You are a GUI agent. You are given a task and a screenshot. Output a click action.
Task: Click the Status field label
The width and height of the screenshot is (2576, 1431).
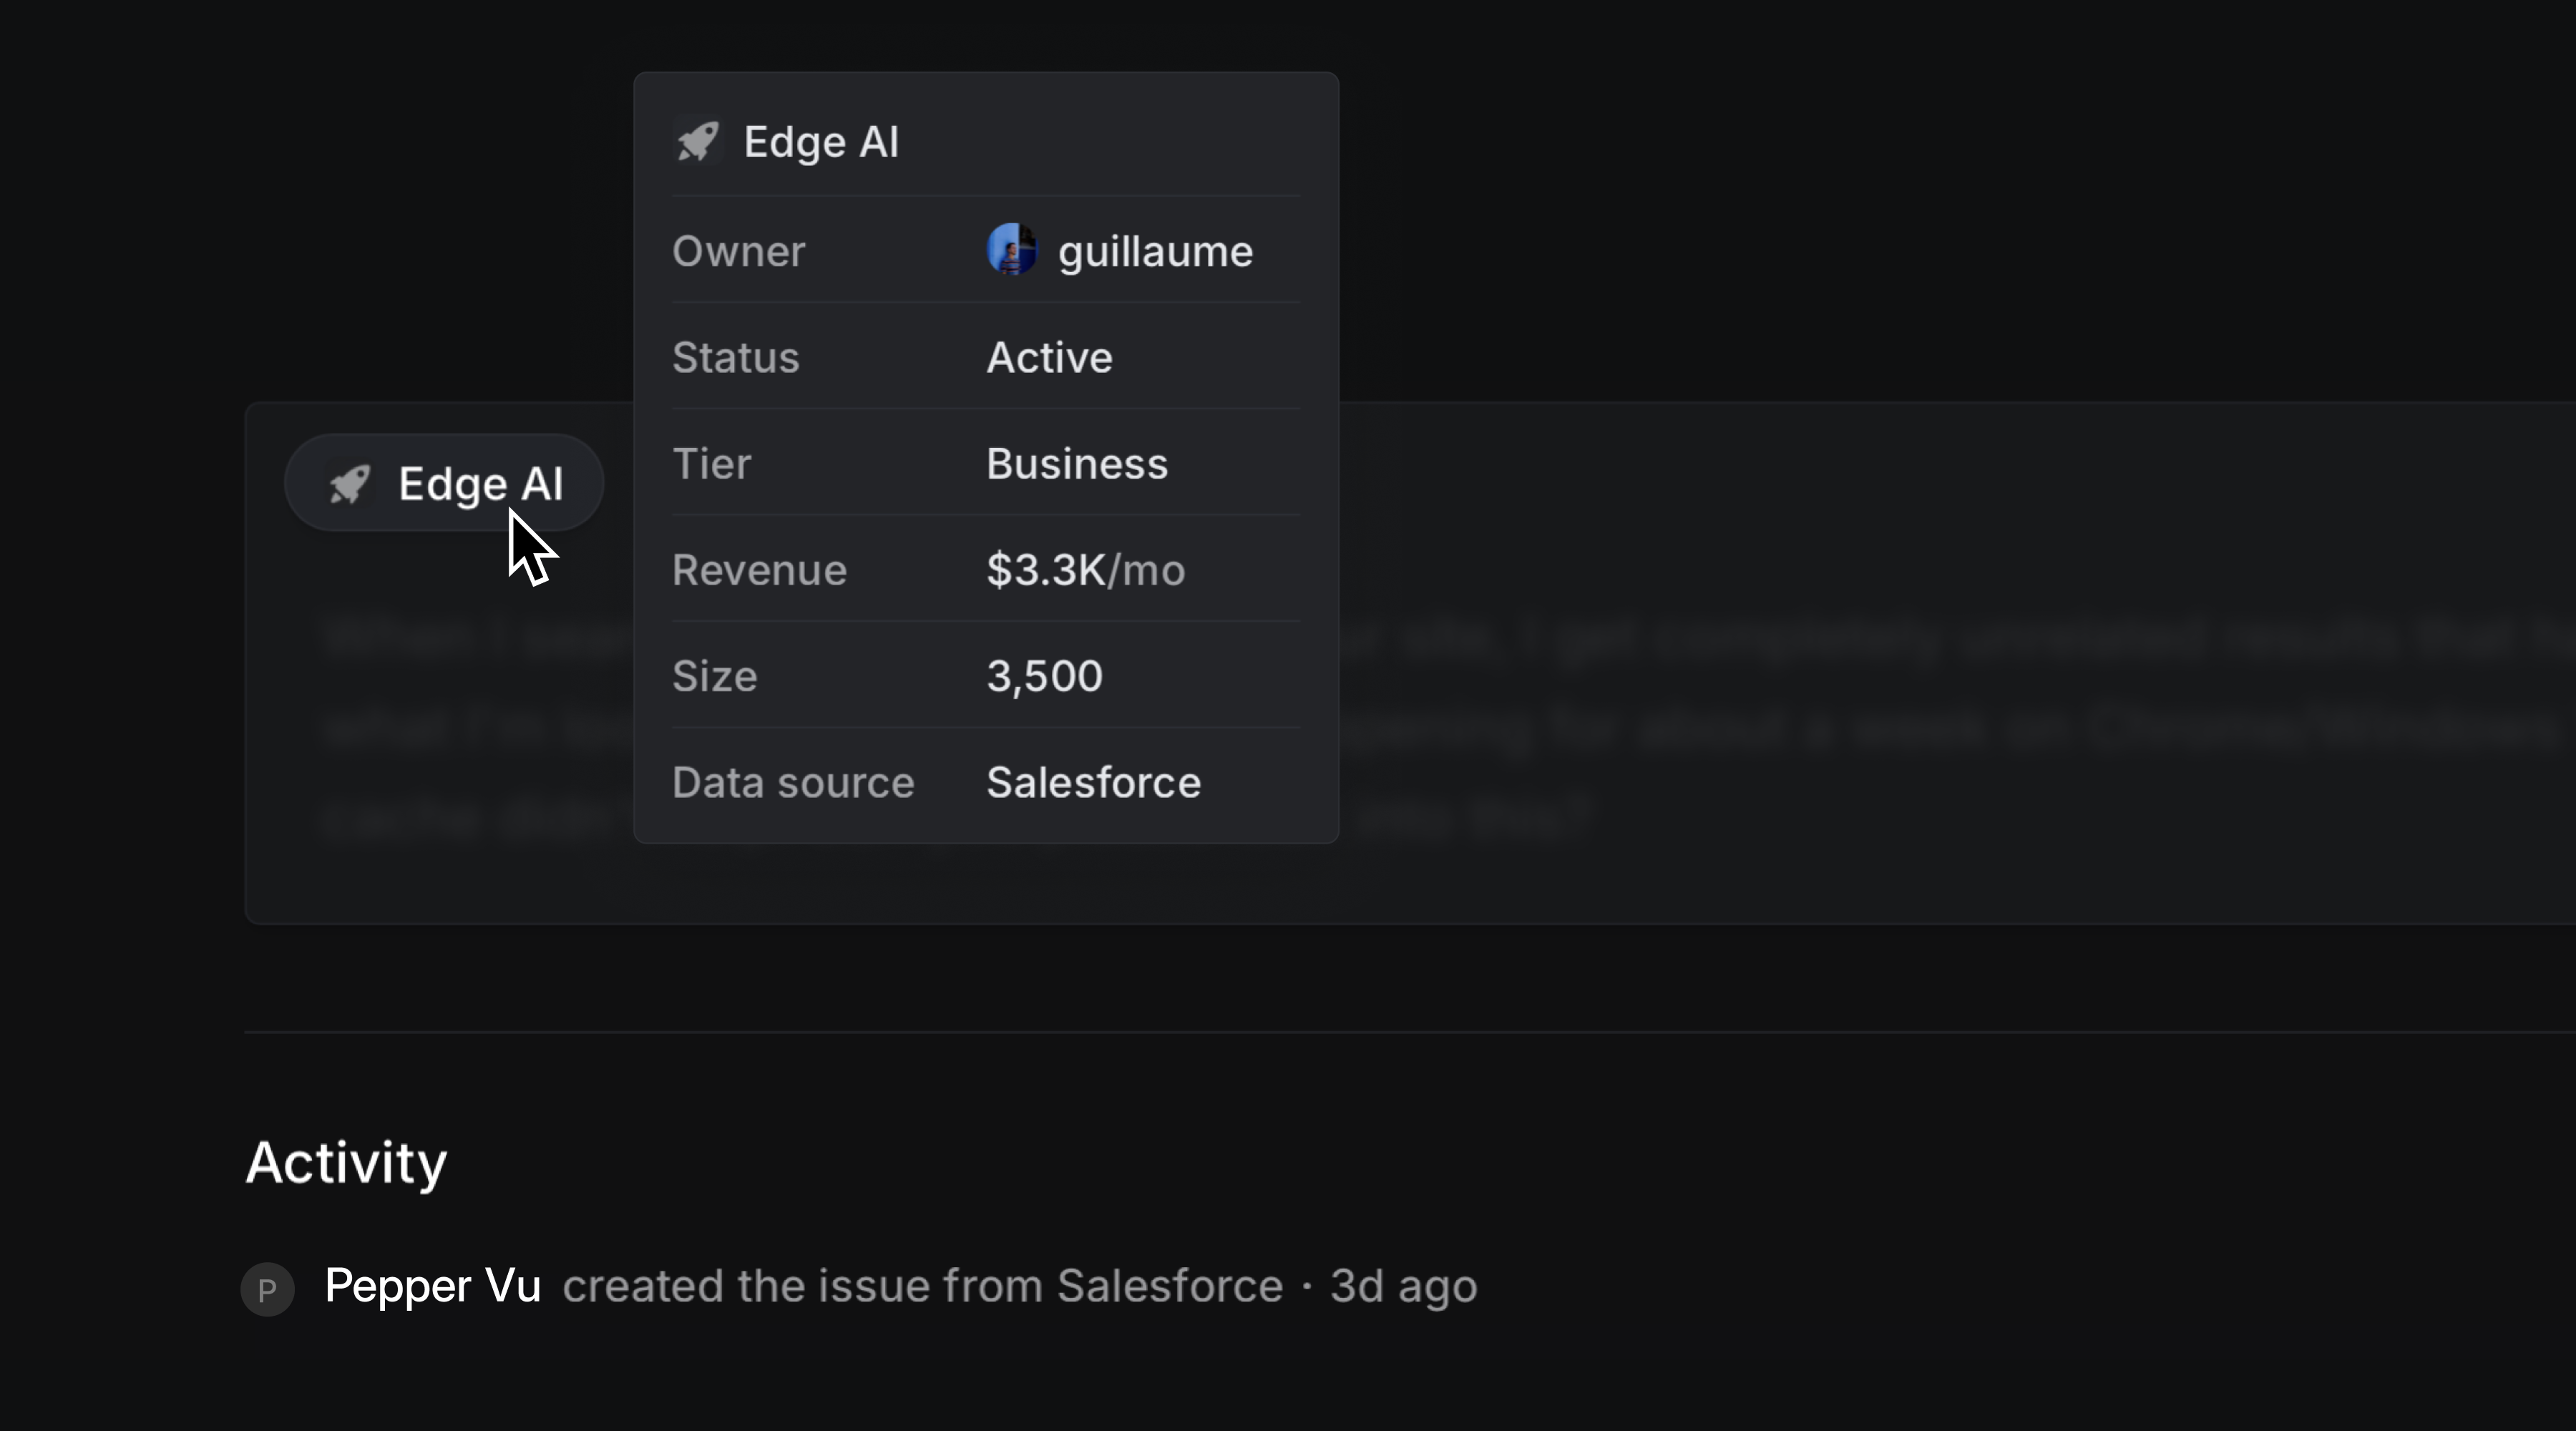tap(735, 358)
